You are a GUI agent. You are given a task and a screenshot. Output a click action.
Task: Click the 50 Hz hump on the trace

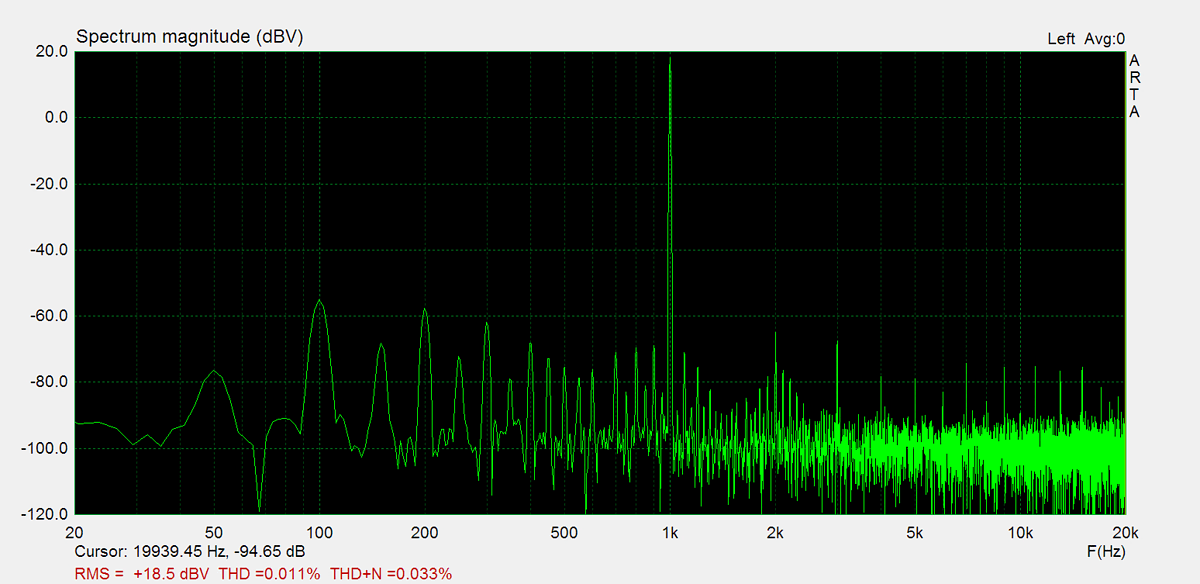(x=214, y=372)
